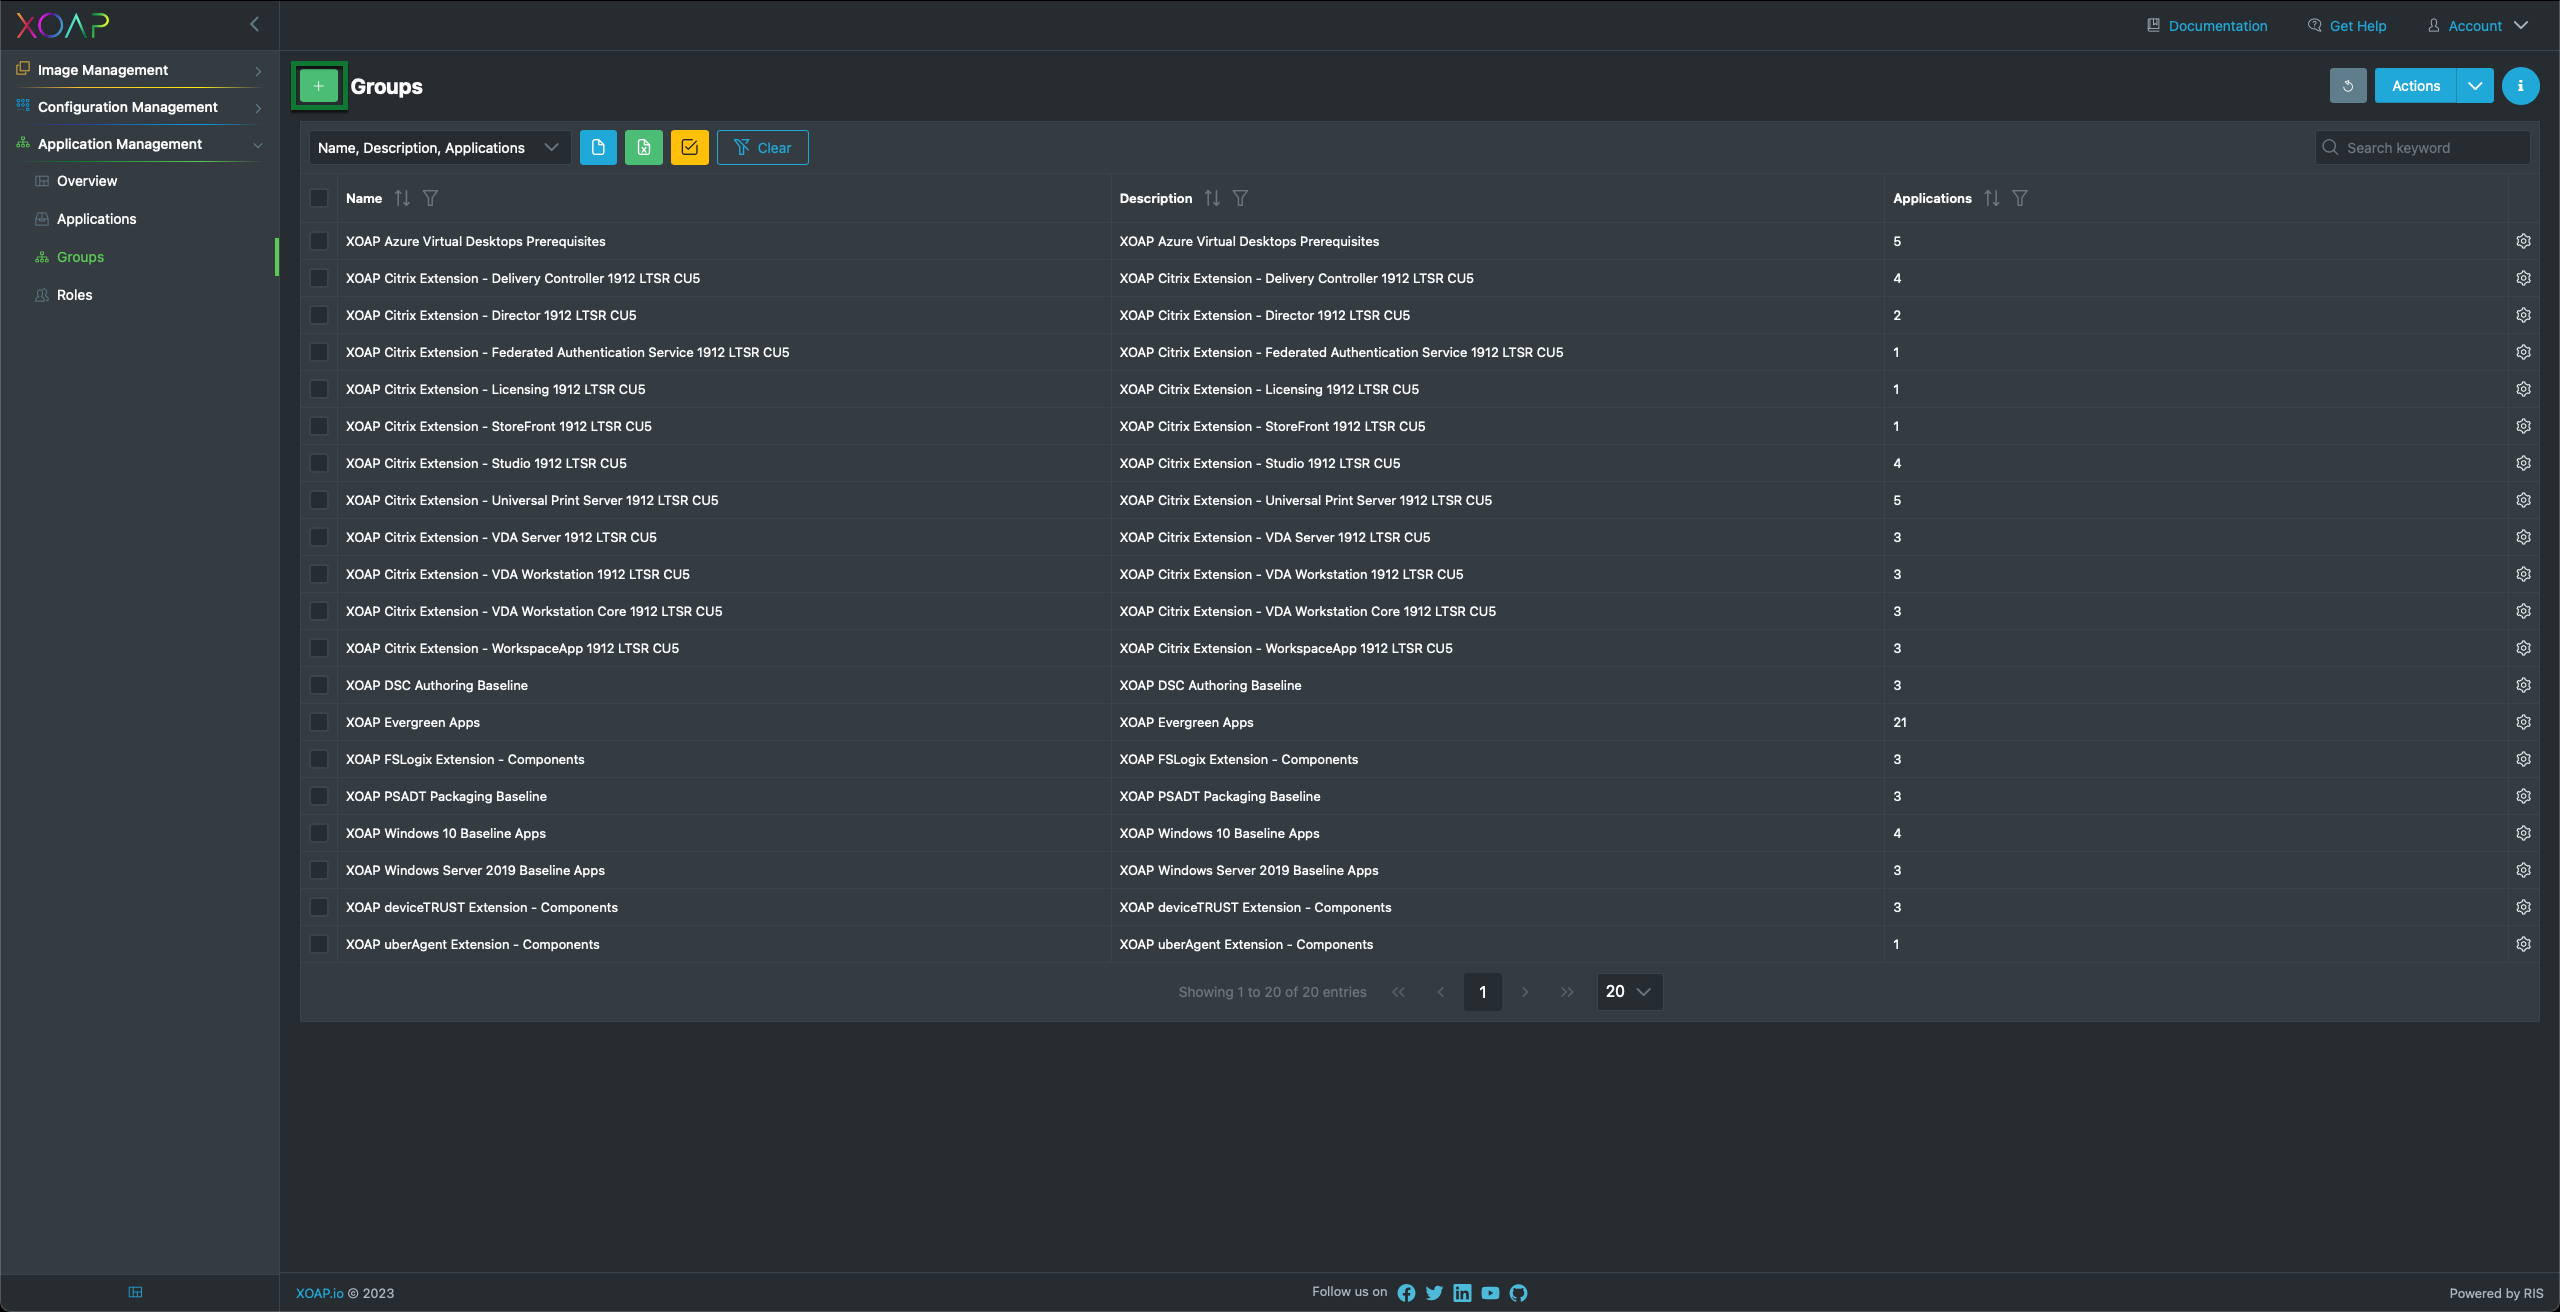This screenshot has width=2560, height=1312.
Task: Open Applications in the sidebar
Action: (x=96, y=219)
